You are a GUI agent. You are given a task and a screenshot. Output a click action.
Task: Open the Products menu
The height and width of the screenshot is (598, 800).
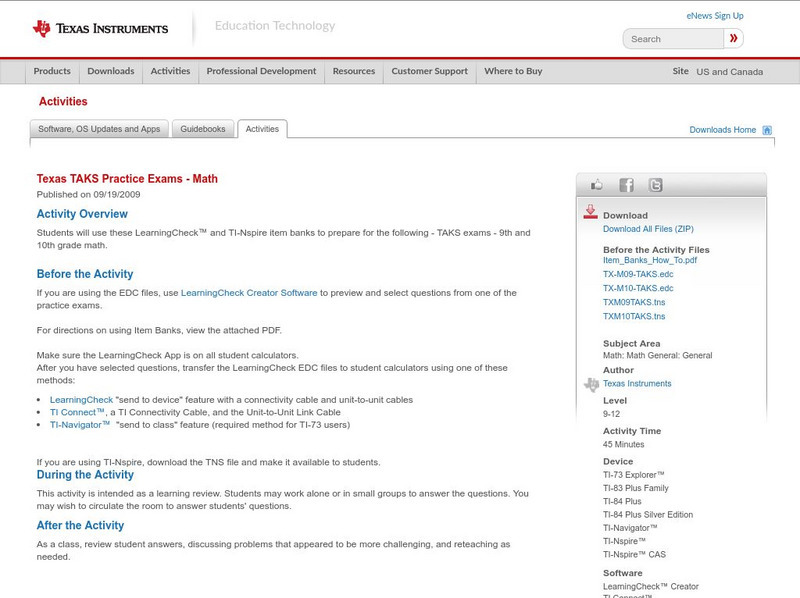click(52, 71)
